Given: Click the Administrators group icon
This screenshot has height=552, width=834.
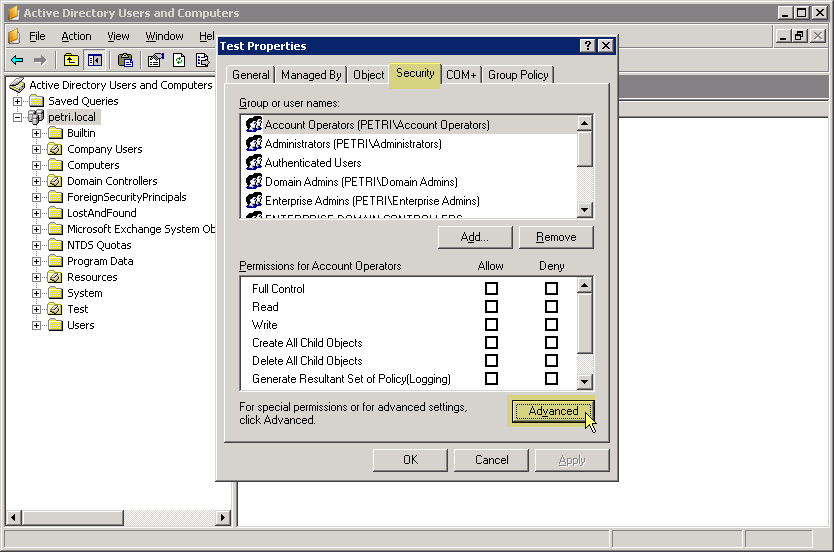Looking at the screenshot, I should tap(254, 144).
